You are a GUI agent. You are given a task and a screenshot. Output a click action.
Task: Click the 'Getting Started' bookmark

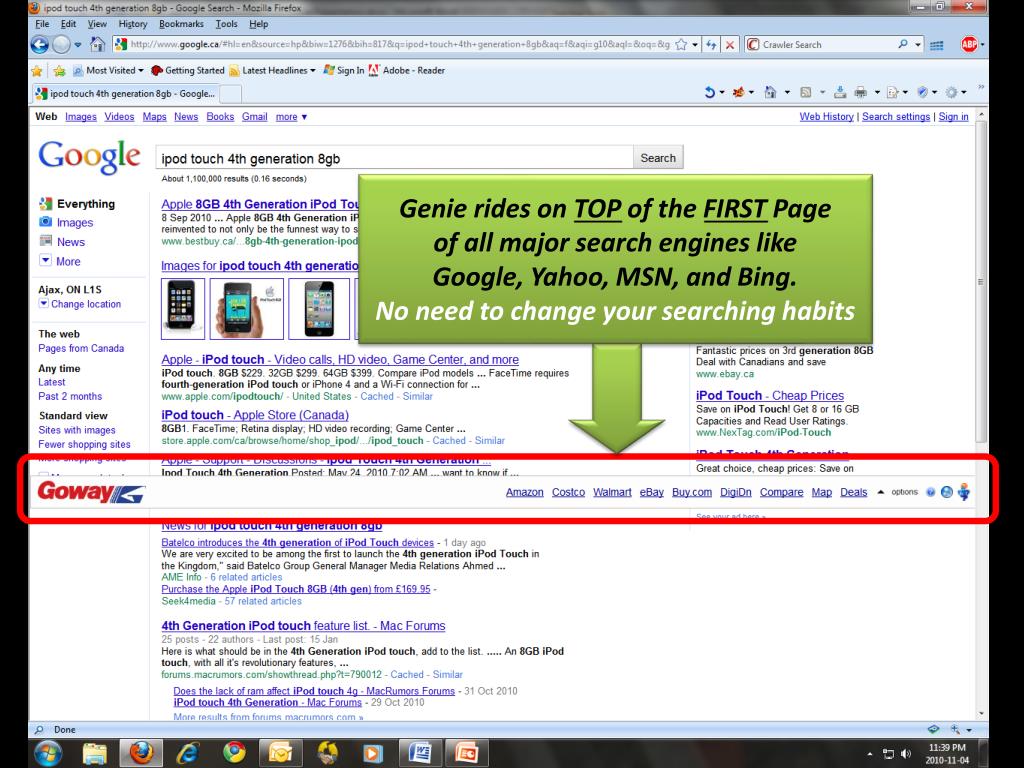(188, 71)
